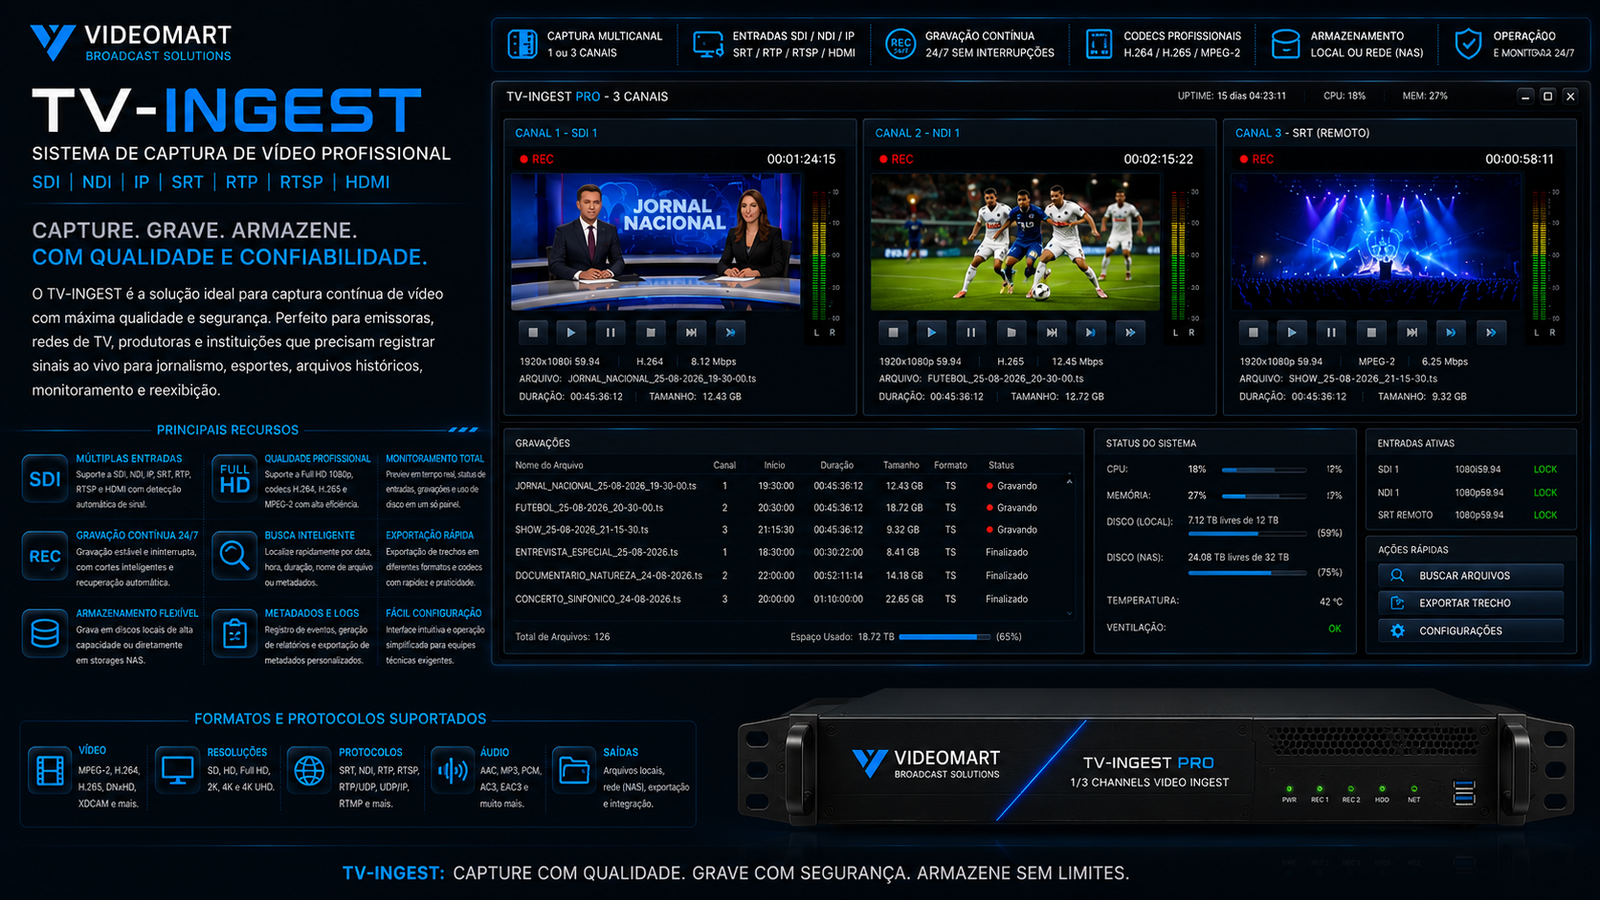This screenshot has width=1600, height=900.
Task: Skip to end in Canal 1 controls
Action: click(x=690, y=332)
